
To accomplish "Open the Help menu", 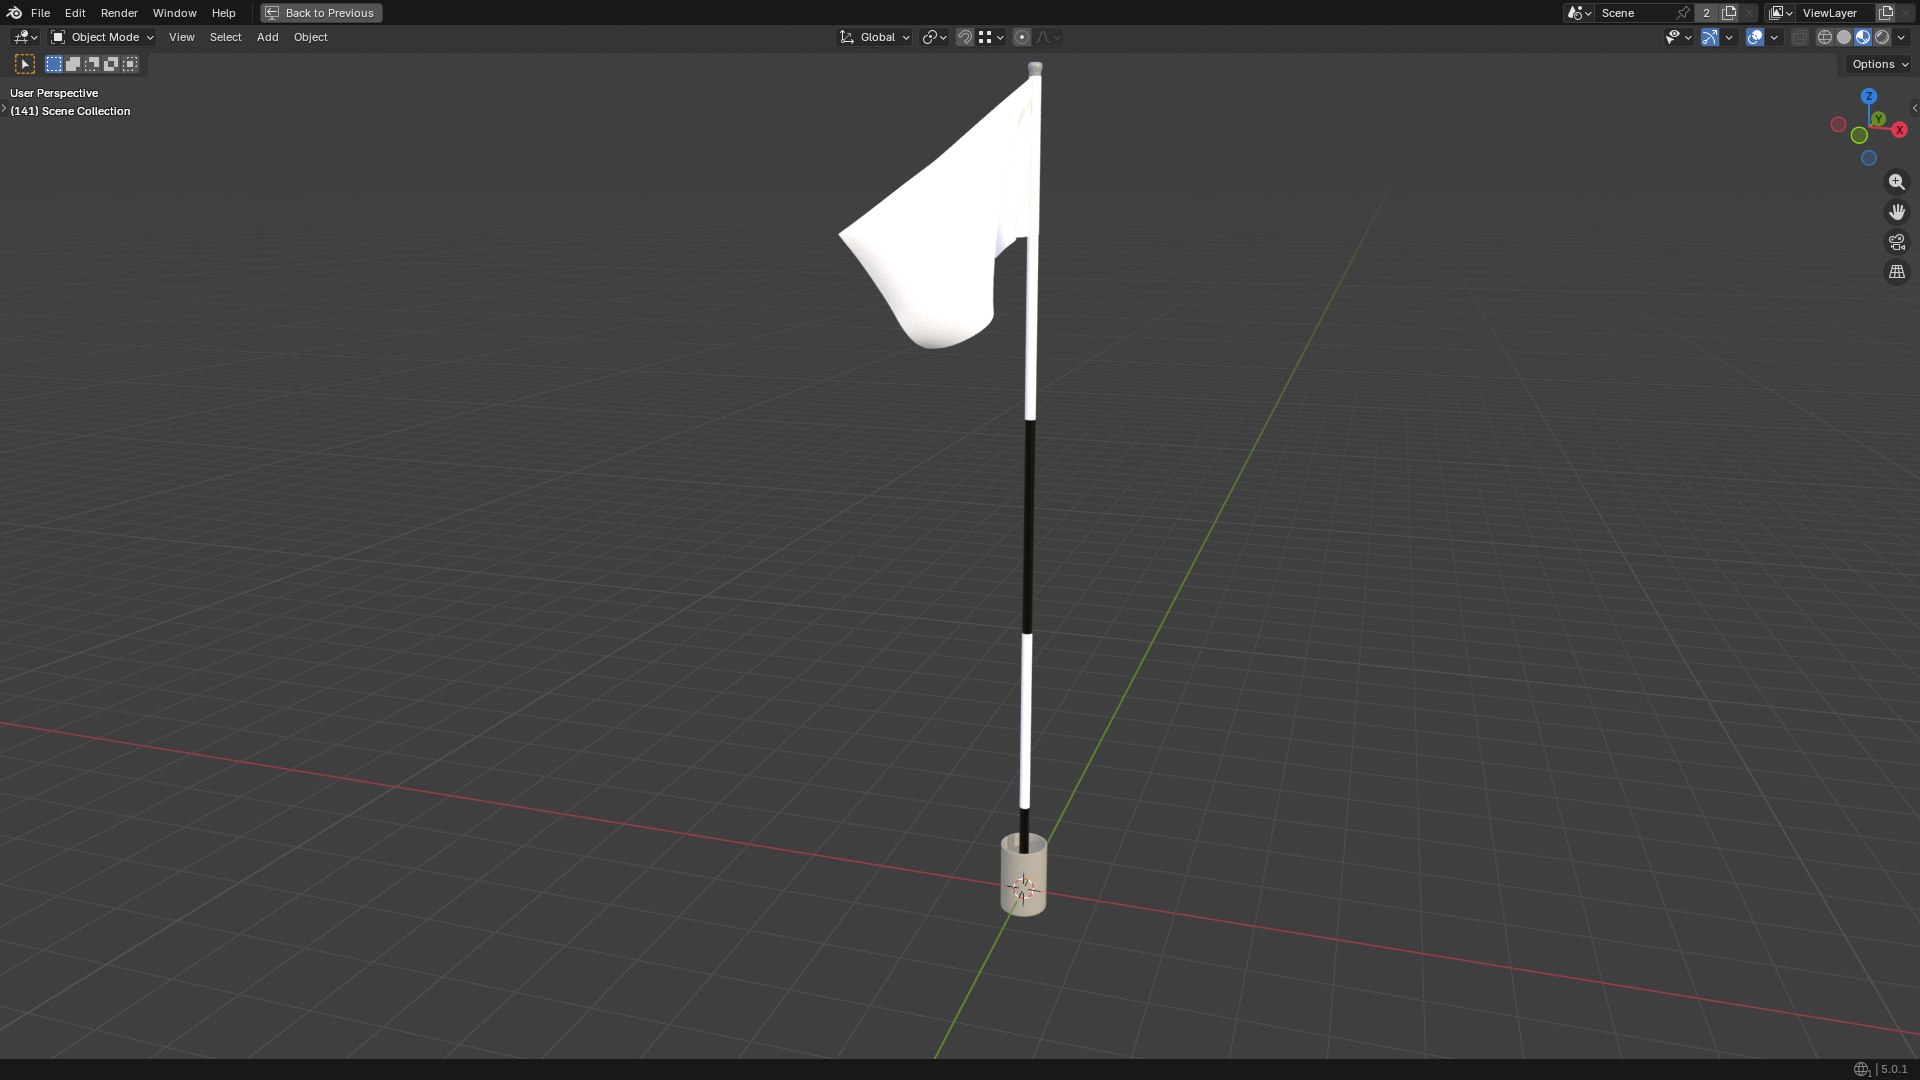I will [x=223, y=13].
